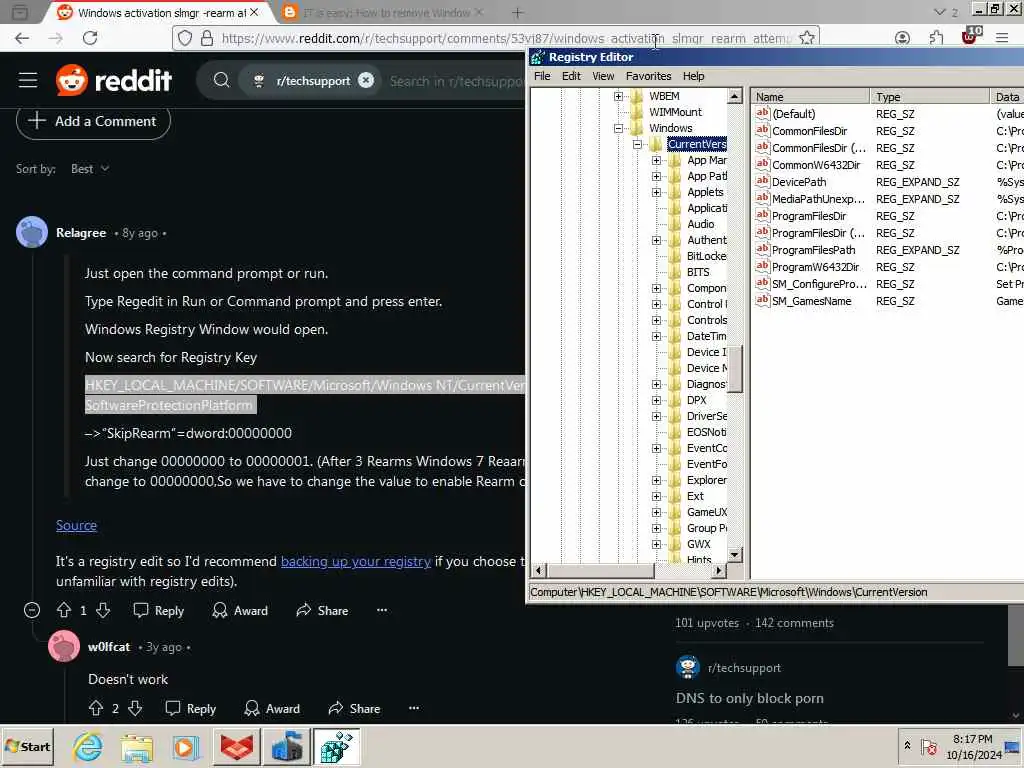
Task: Open Registry Editor File menu
Action: [542, 76]
